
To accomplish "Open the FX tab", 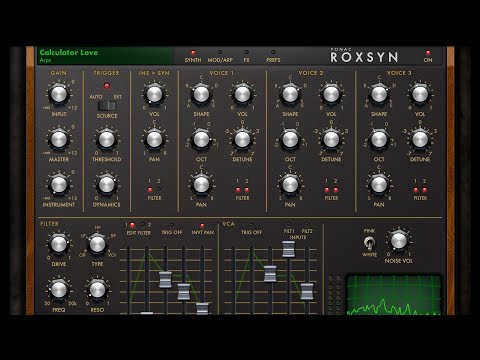I will pyautogui.click(x=246, y=57).
